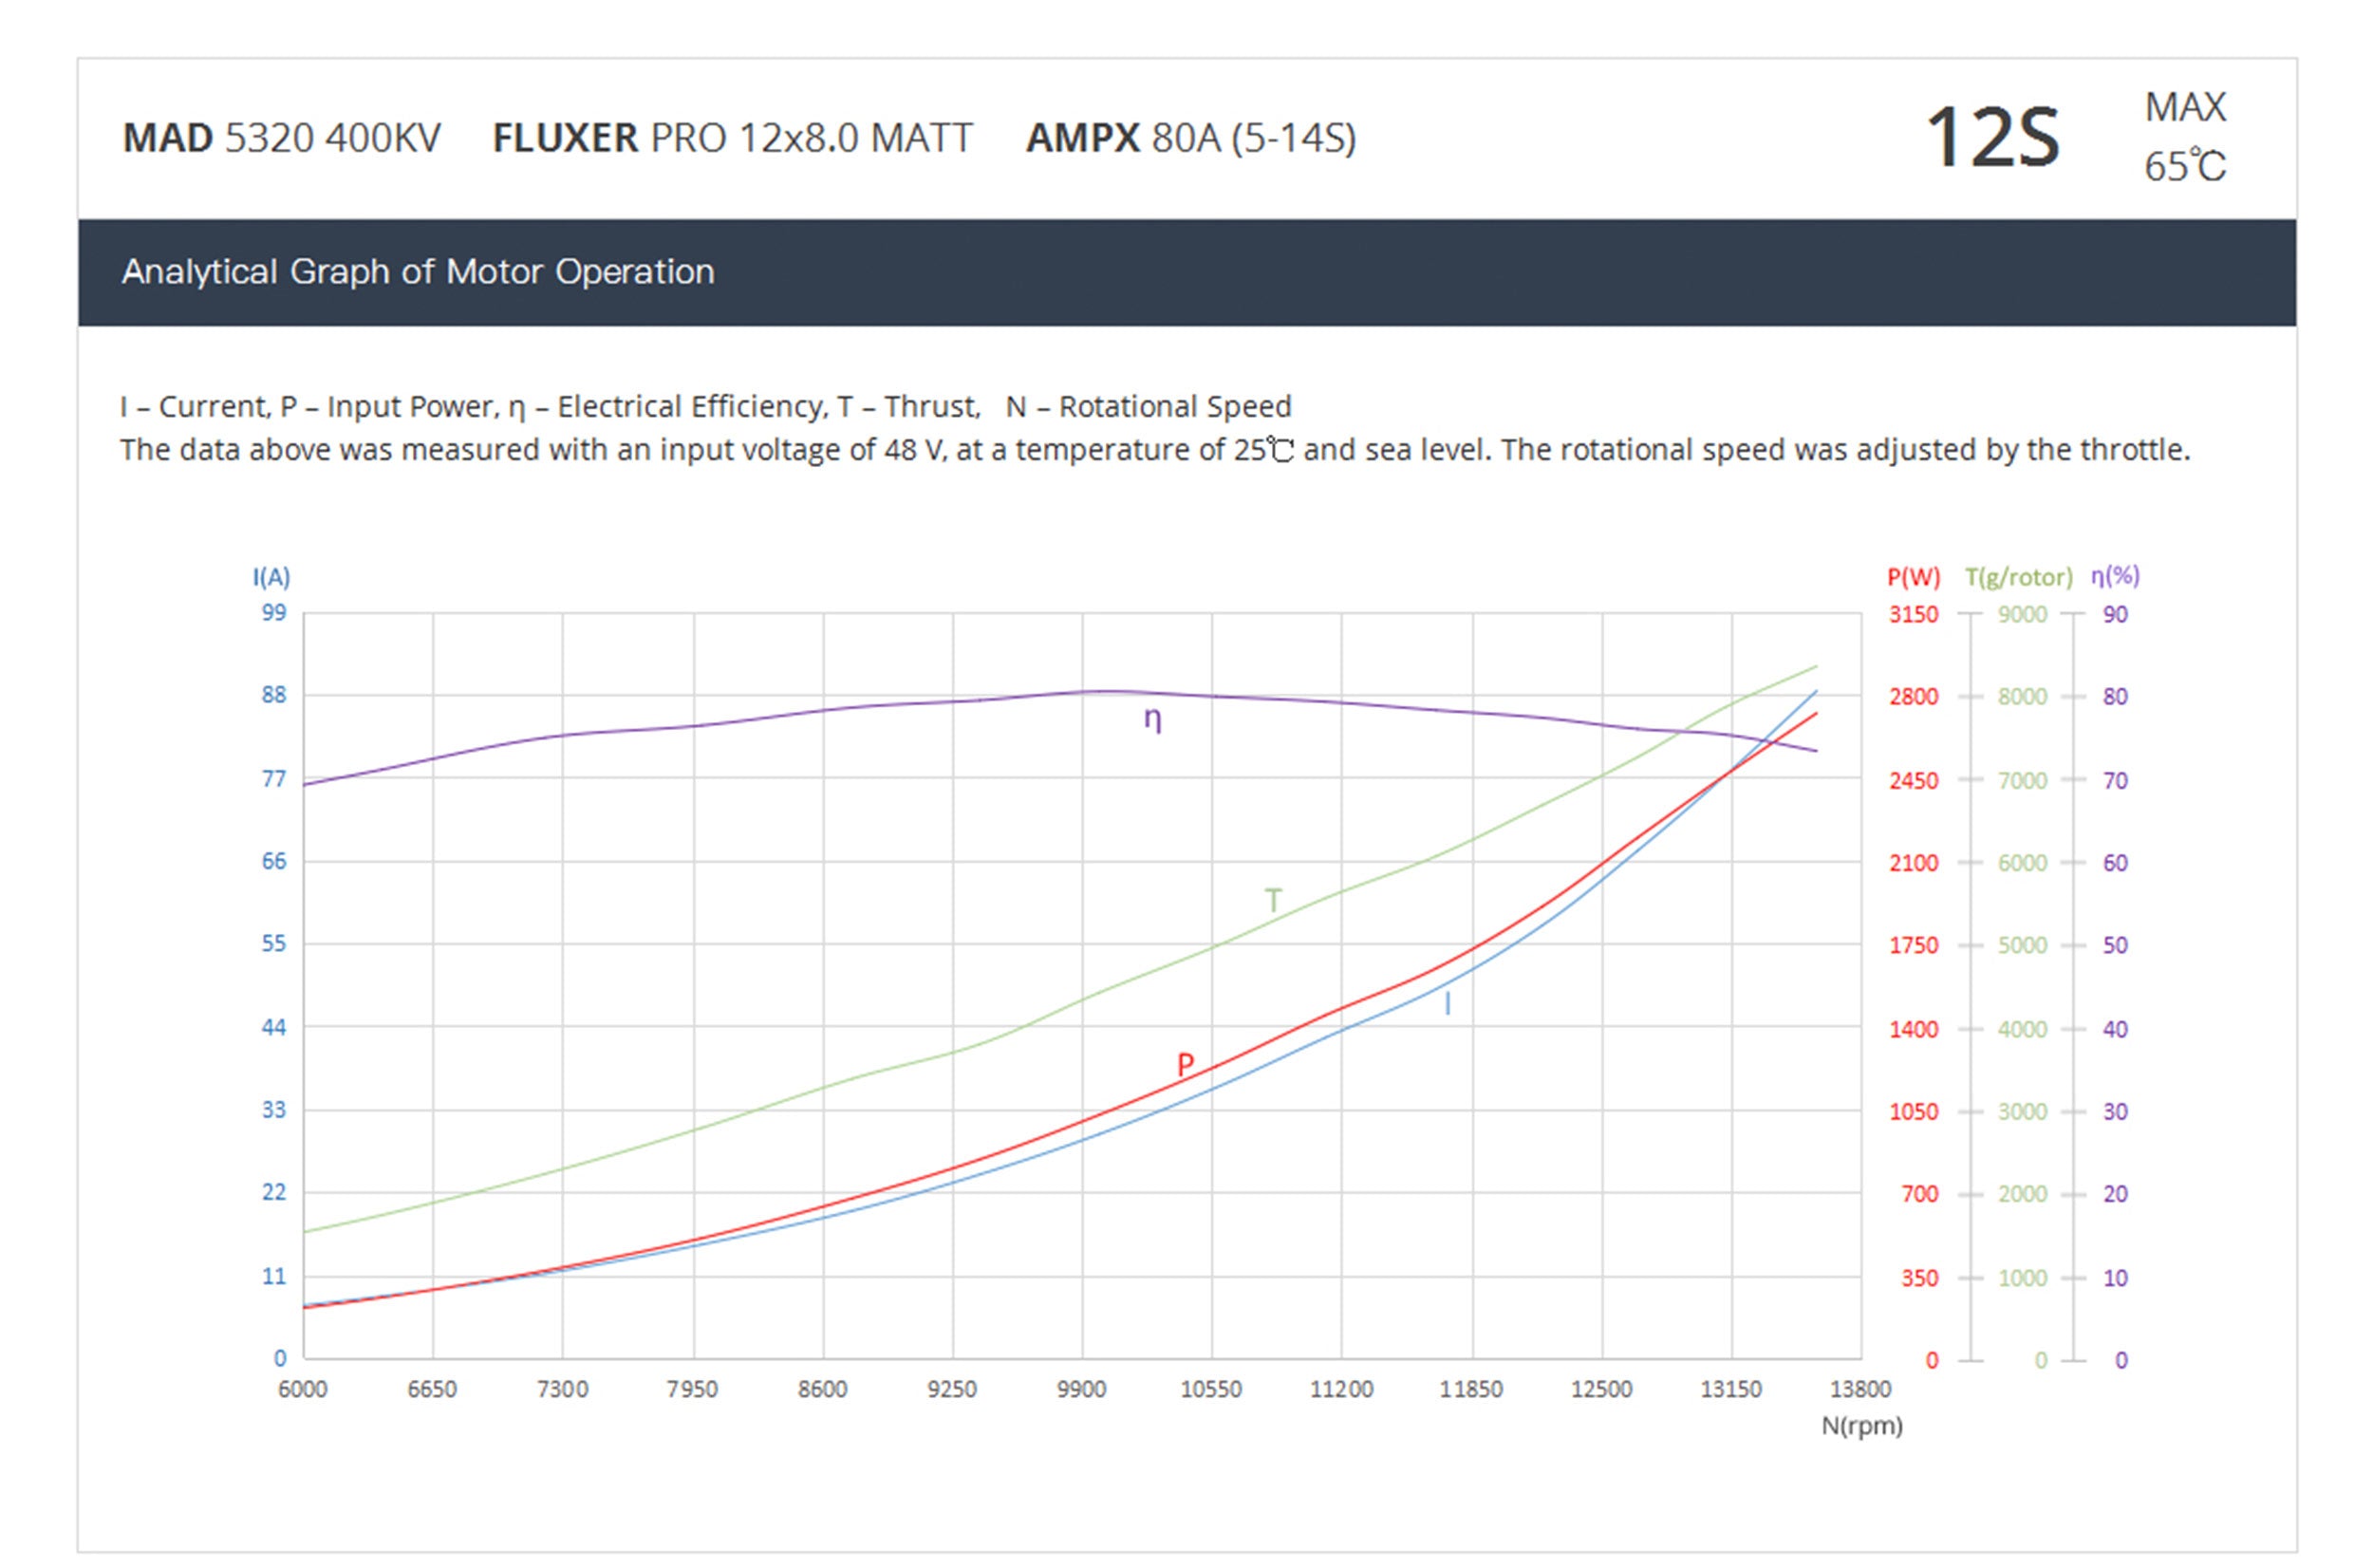Click the 13800 rpm x-axis tick
The width and height of the screenshot is (2373, 1568).
(x=1860, y=1389)
